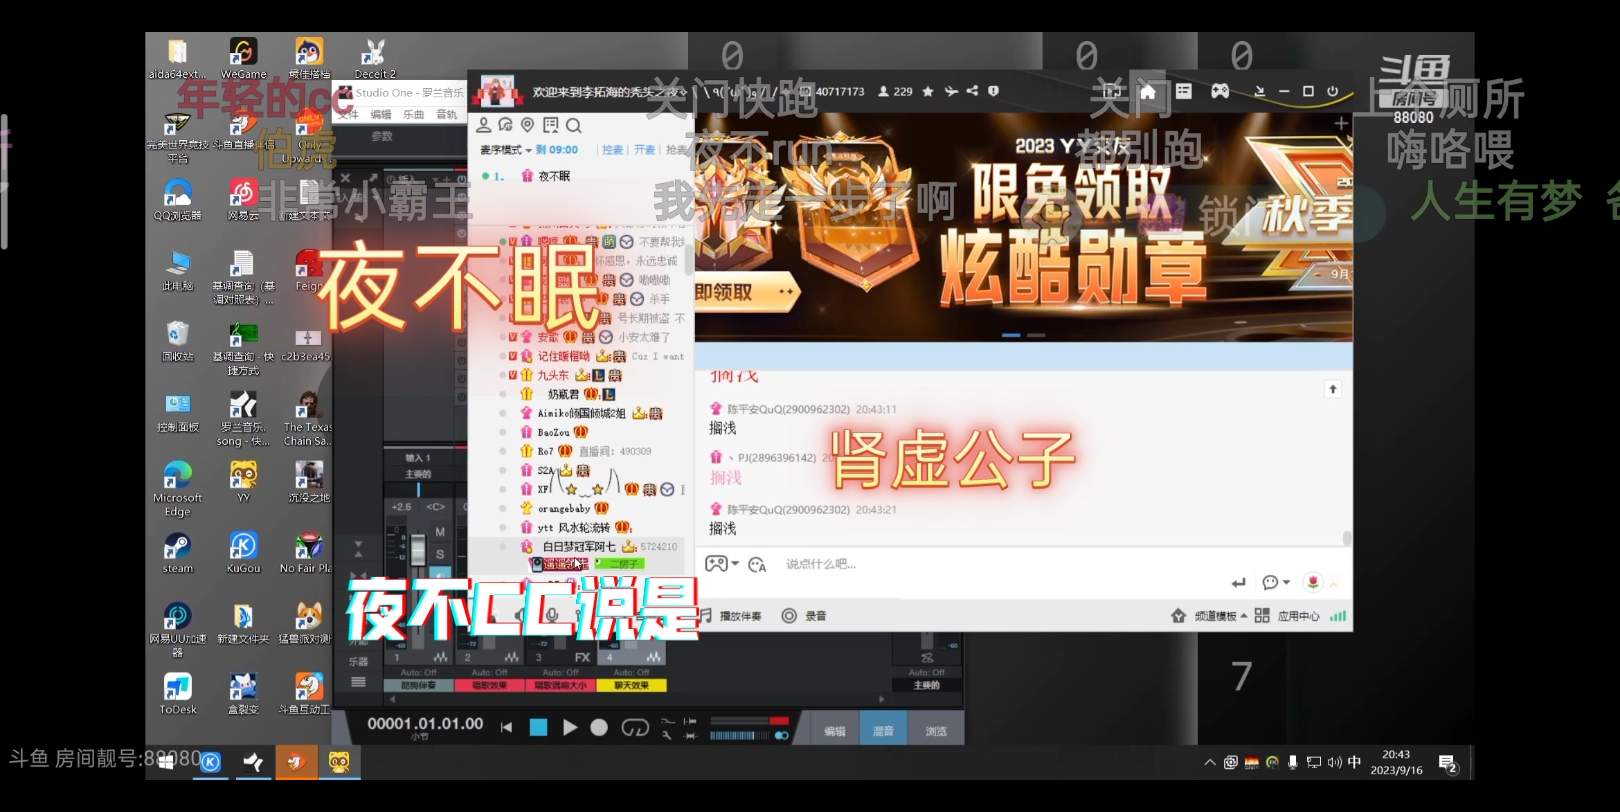Click the 应用中心 grid icon
Viewport: 1620px width, 812px height.
click(x=1262, y=616)
